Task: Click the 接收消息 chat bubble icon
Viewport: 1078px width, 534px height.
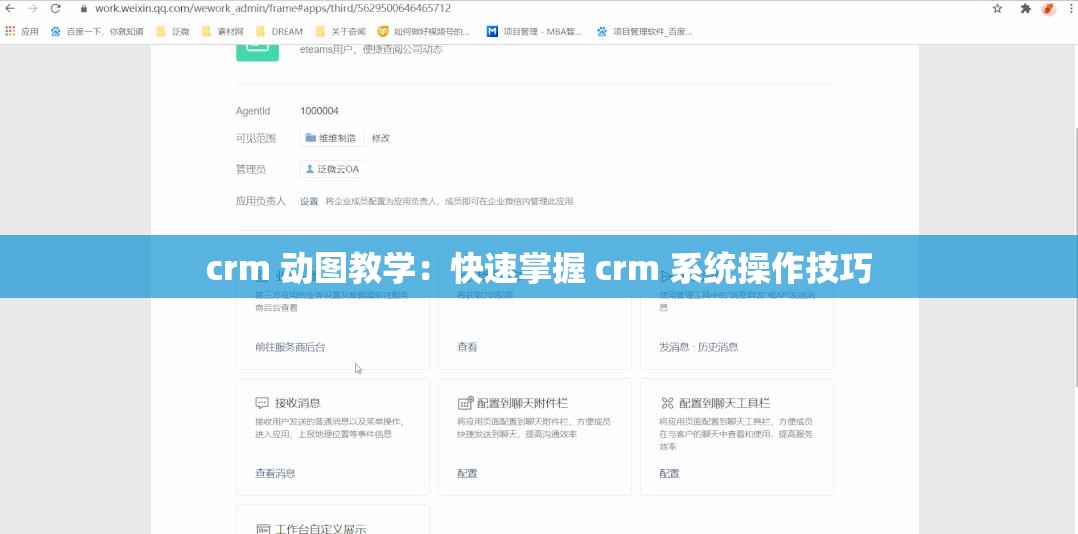Action: pyautogui.click(x=262, y=403)
